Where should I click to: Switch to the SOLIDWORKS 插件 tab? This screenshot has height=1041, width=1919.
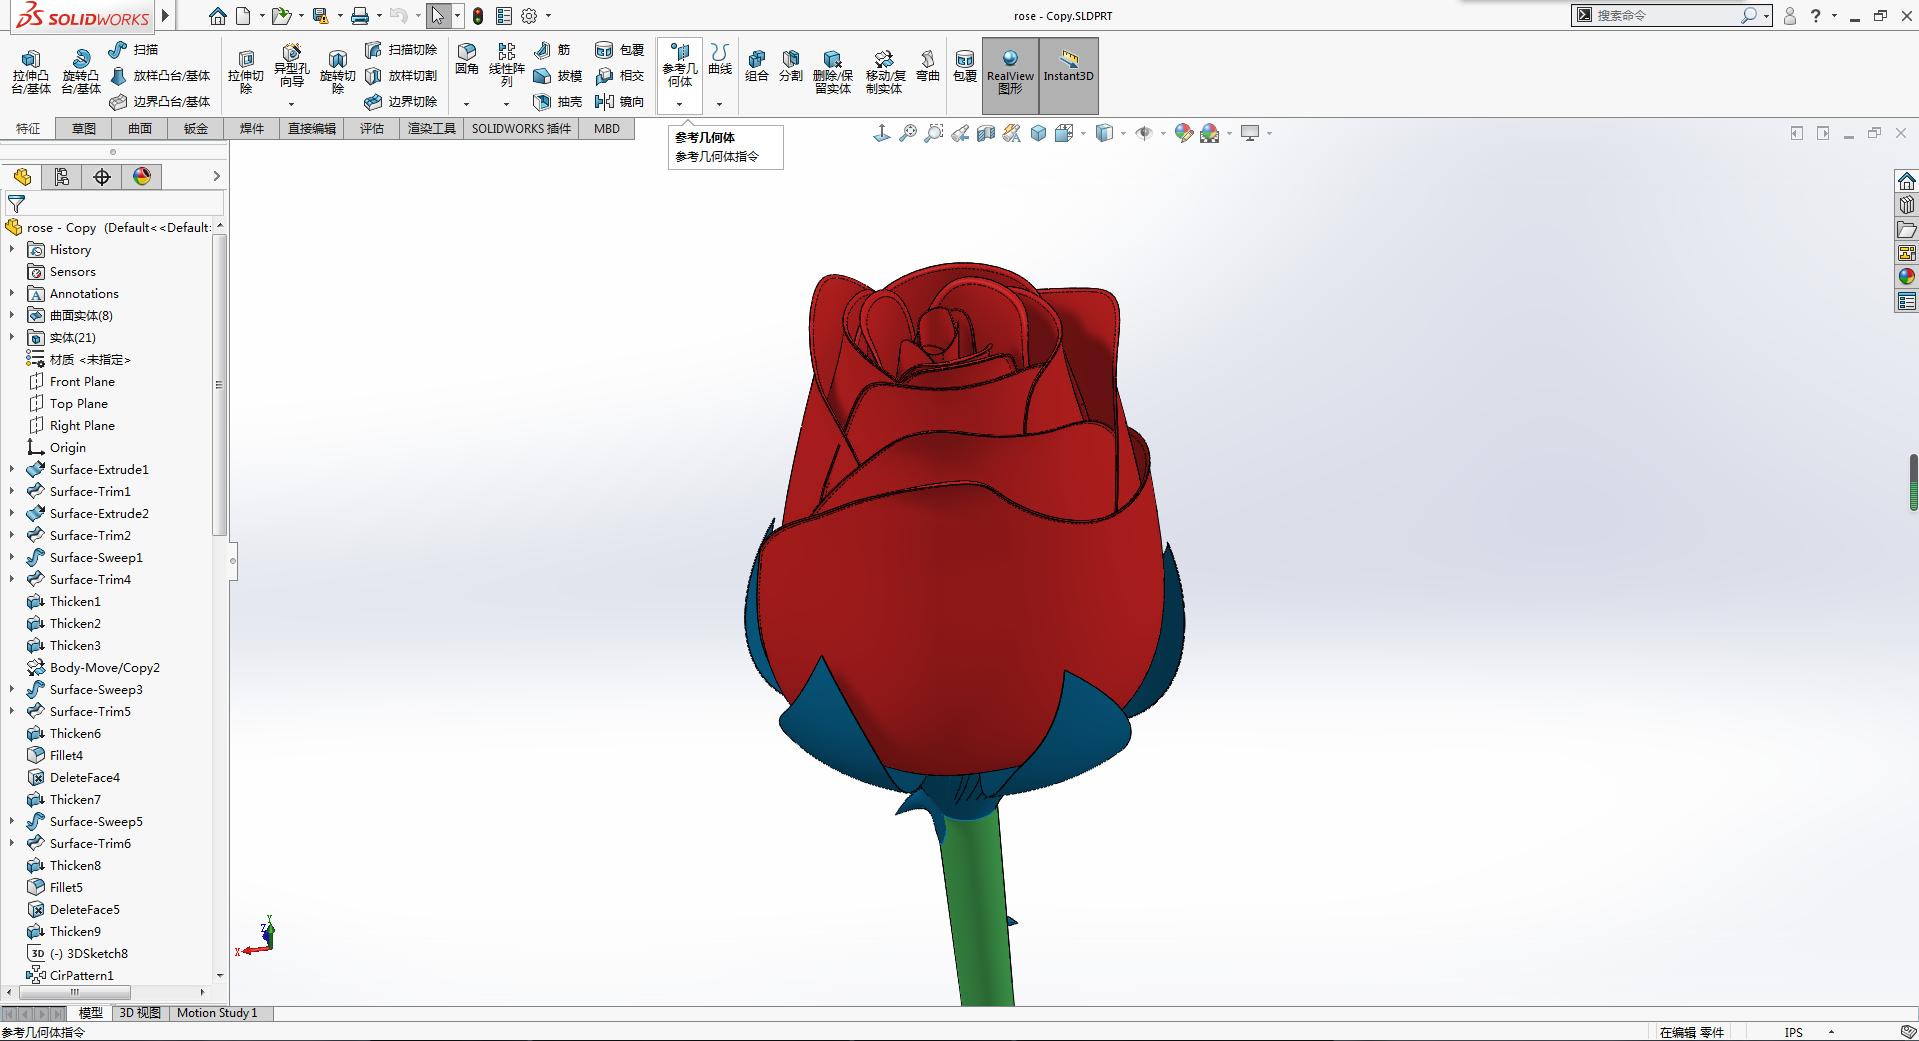pyautogui.click(x=521, y=129)
